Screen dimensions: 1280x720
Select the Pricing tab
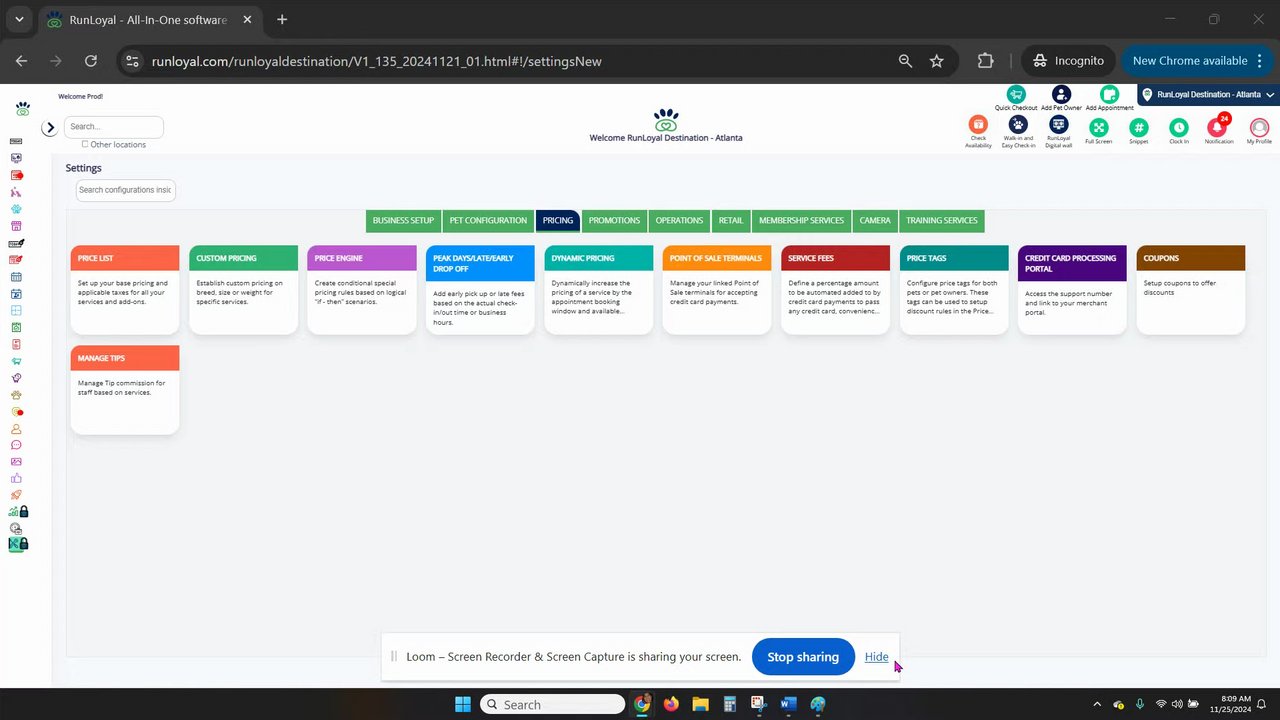point(558,220)
